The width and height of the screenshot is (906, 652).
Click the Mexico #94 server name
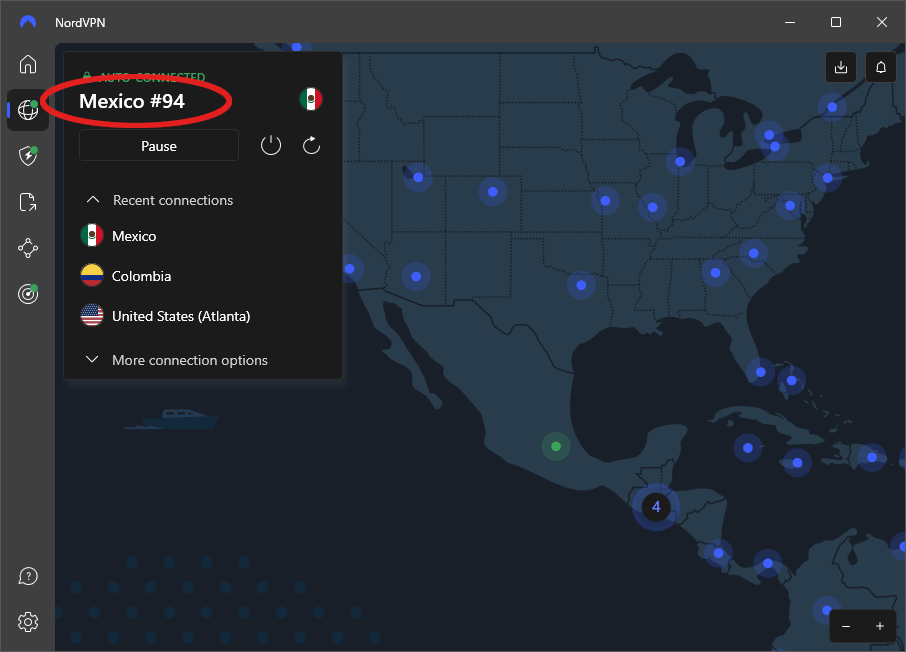132,101
